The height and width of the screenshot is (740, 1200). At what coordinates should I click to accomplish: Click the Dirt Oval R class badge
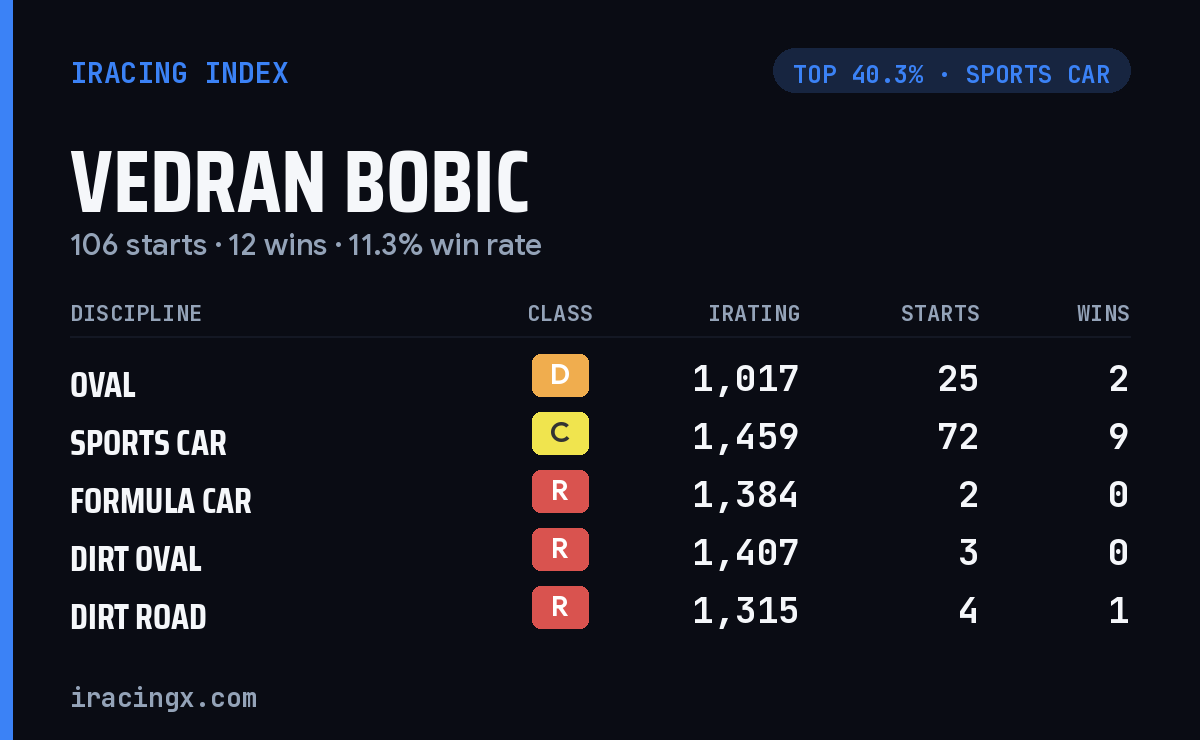tap(560, 550)
